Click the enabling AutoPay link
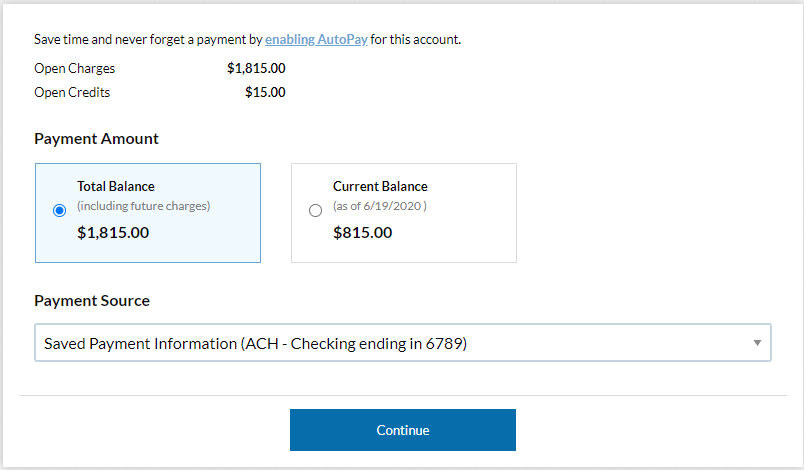 pyautogui.click(x=316, y=40)
